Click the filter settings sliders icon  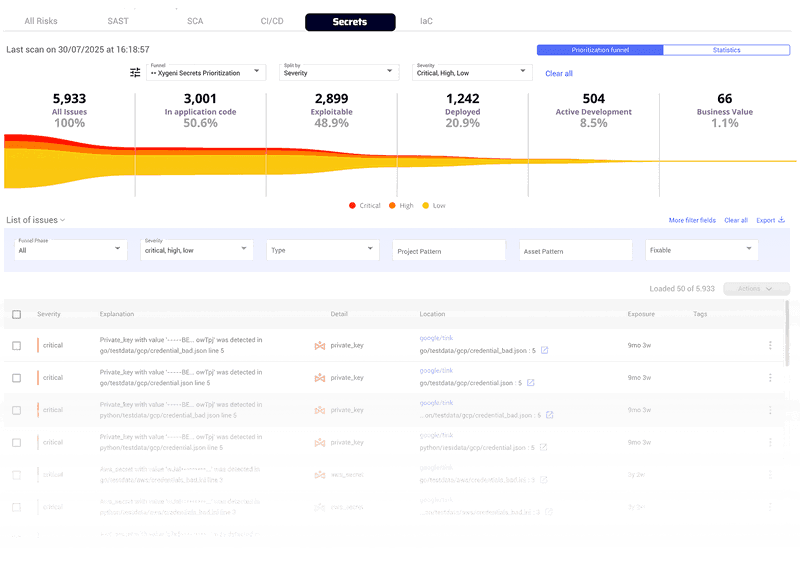(x=135, y=72)
